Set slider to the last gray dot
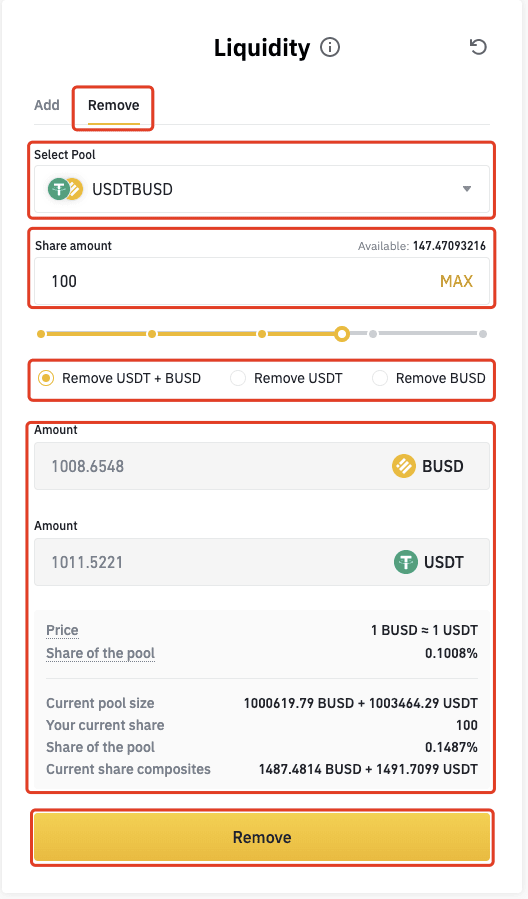The image size is (528, 899). click(483, 334)
